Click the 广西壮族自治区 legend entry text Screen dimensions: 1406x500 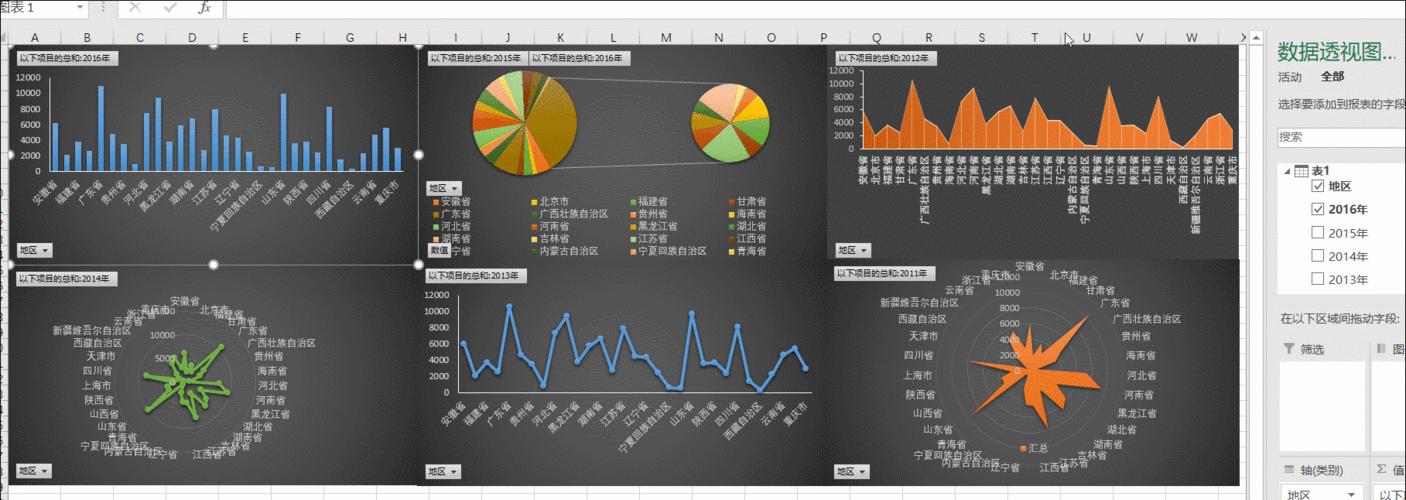(x=573, y=214)
